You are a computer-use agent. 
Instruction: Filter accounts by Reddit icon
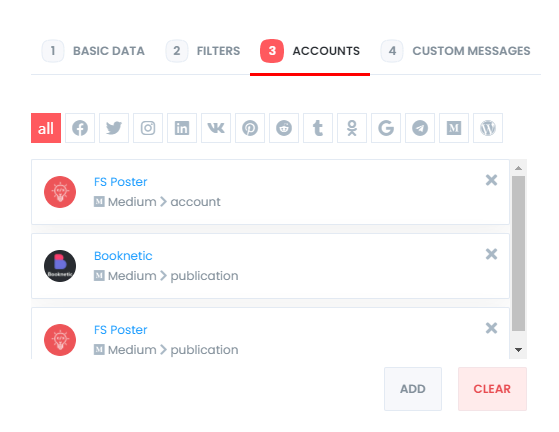tap(284, 128)
